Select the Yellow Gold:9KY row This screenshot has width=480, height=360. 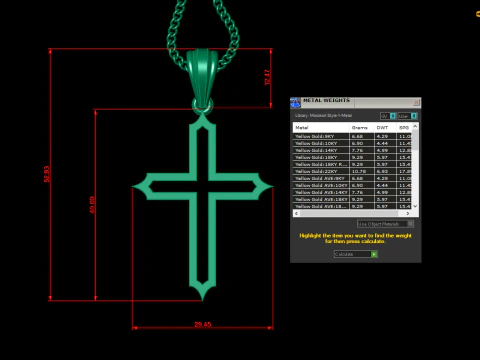(352, 136)
